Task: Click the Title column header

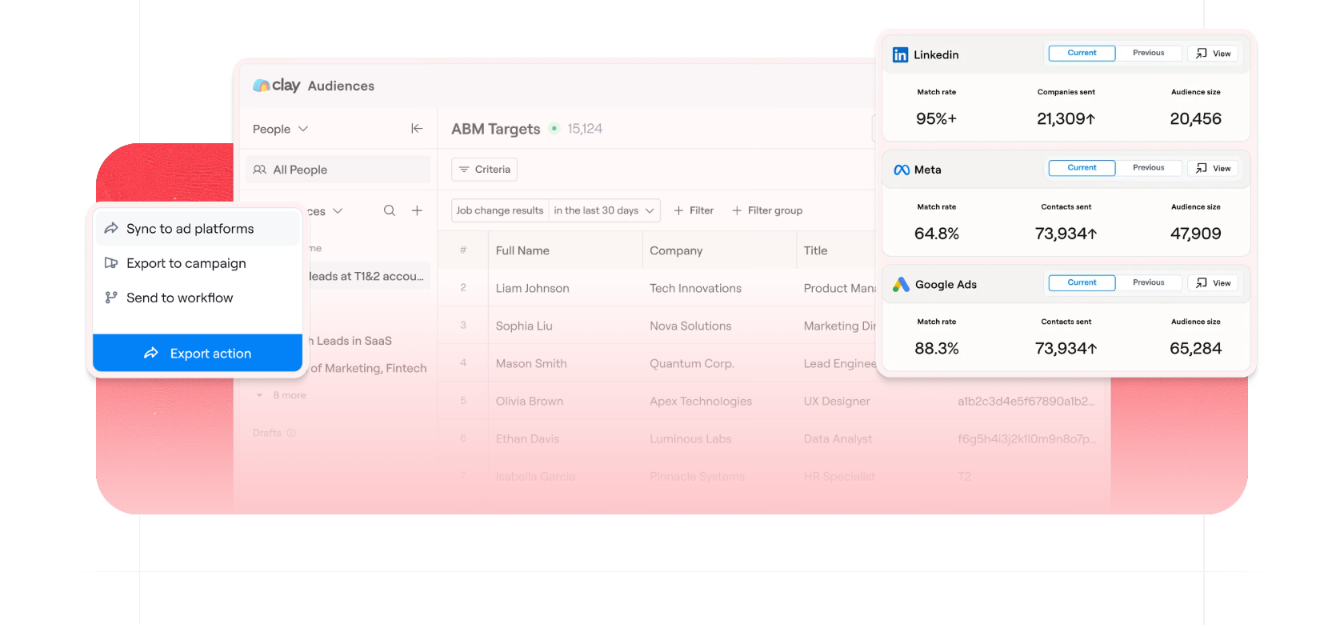Action: 815,250
